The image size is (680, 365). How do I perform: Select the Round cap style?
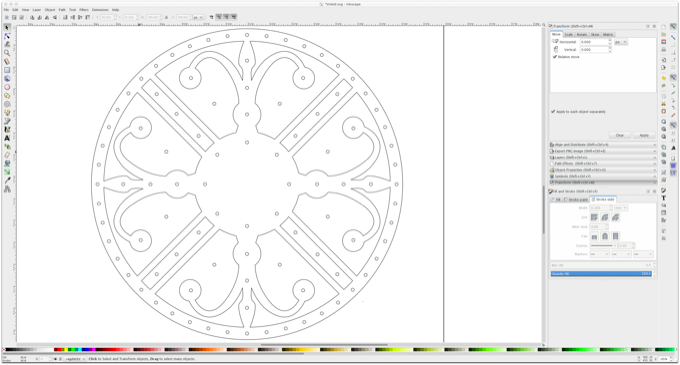tap(605, 236)
